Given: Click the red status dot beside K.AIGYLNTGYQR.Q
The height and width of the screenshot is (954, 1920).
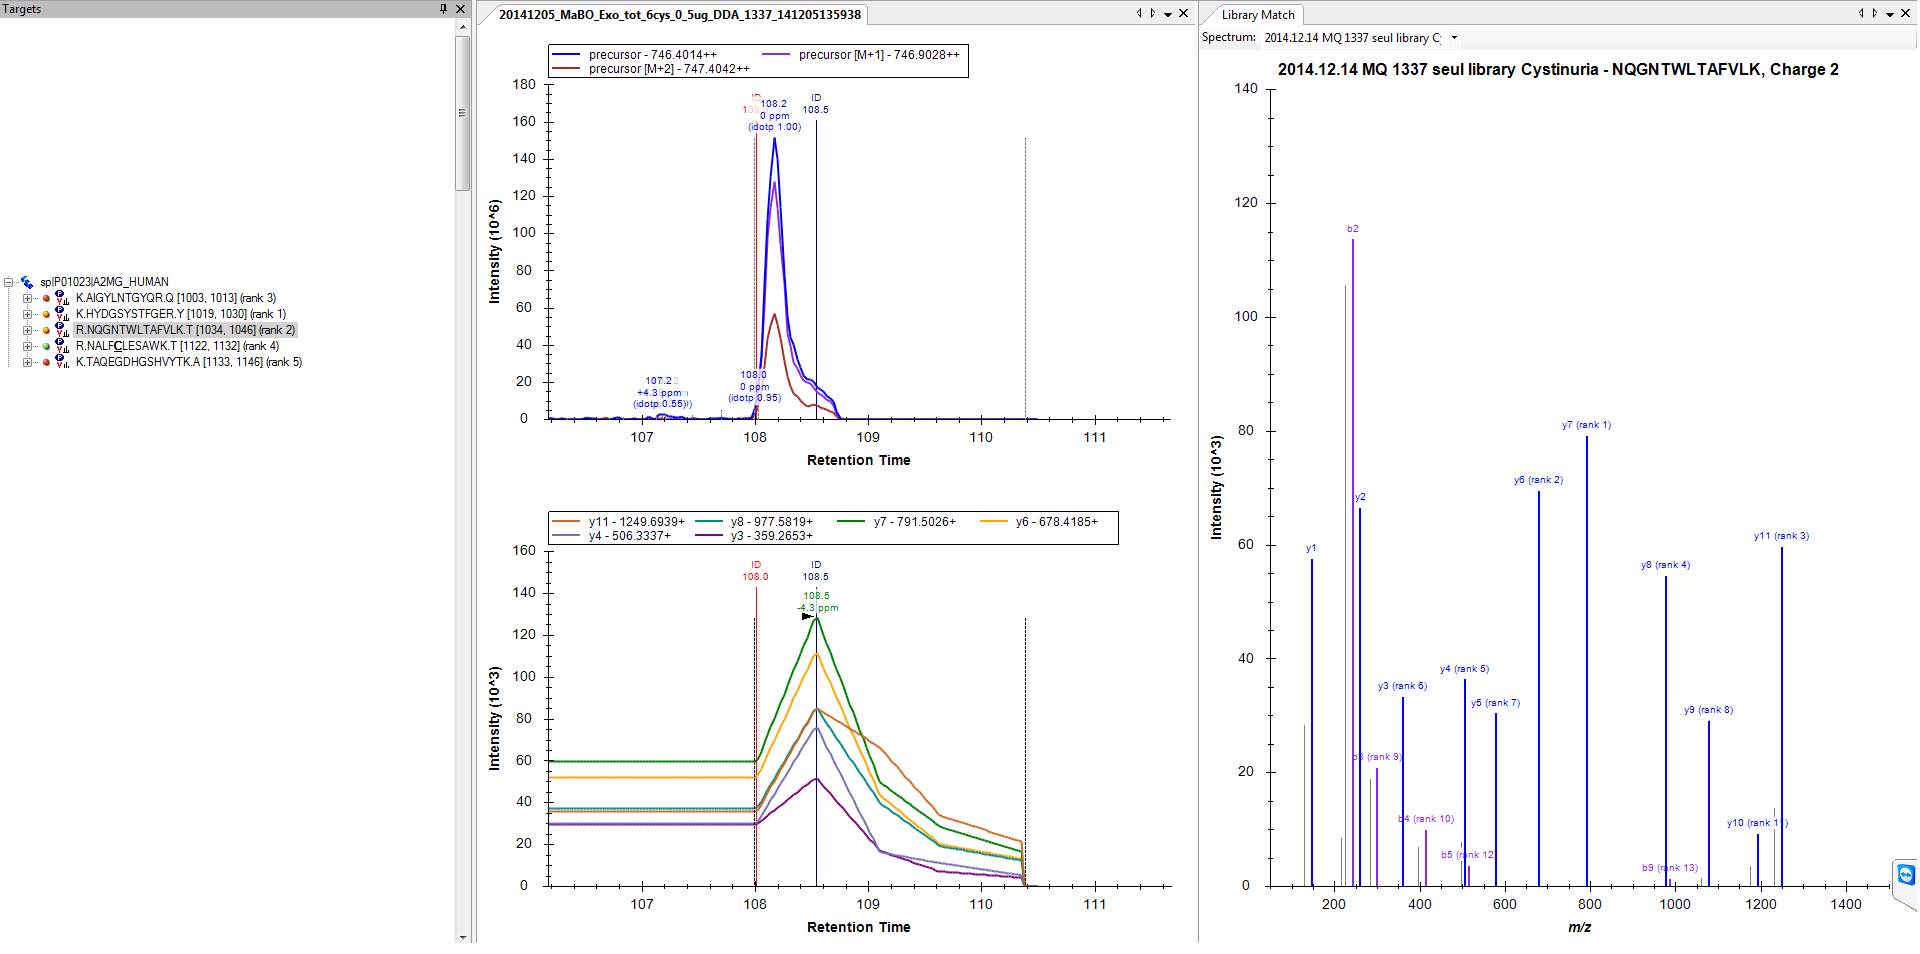Looking at the screenshot, I should point(46,298).
